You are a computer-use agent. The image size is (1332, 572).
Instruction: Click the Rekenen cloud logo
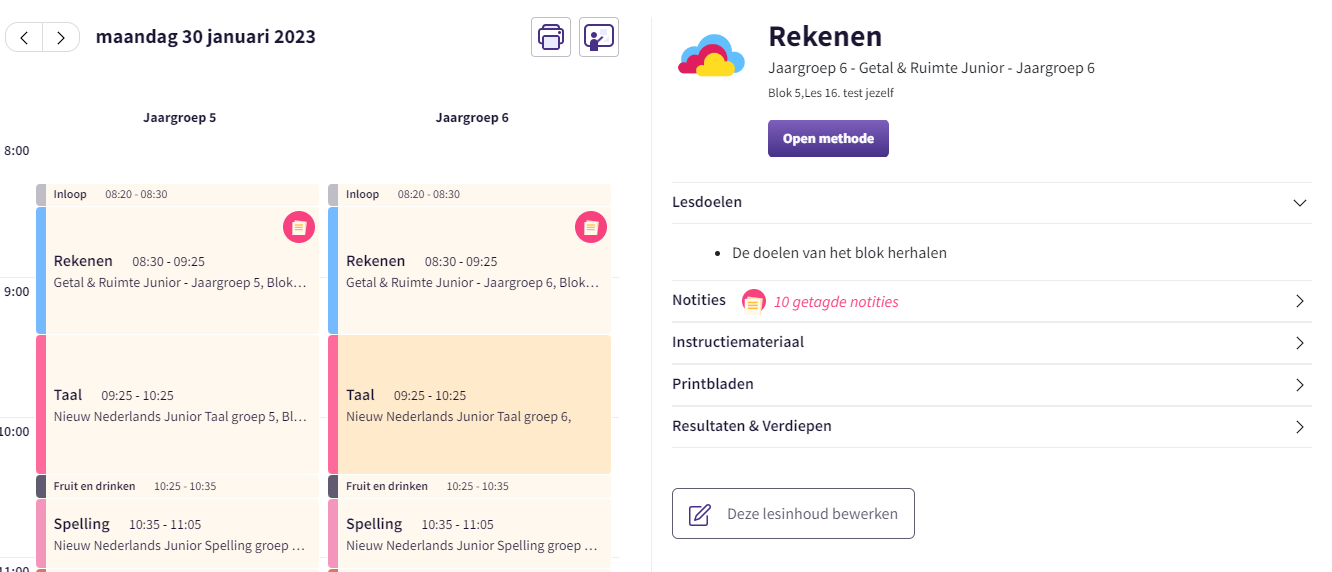tap(711, 56)
